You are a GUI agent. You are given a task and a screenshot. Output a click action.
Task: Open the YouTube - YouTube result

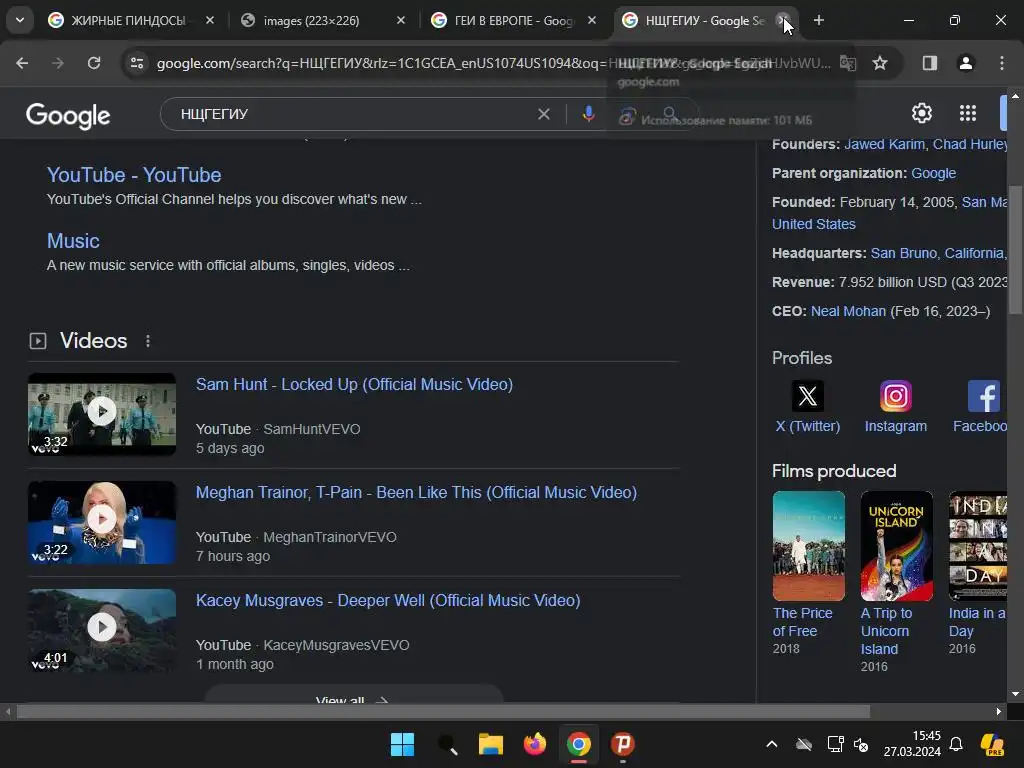point(134,175)
